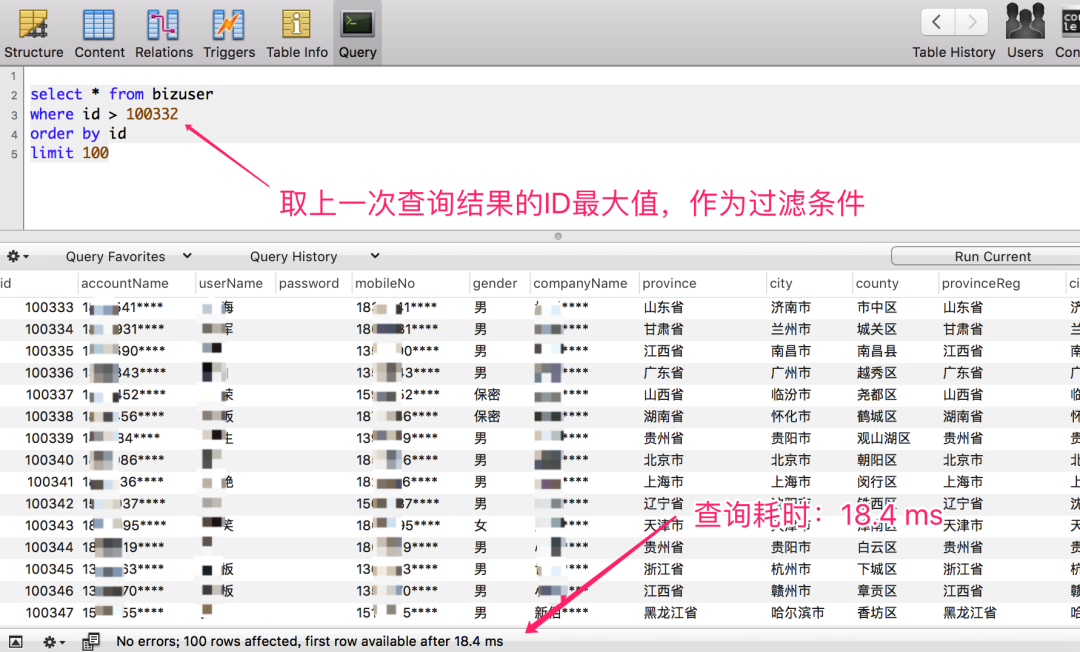The width and height of the screenshot is (1080, 652).
Task: Open the gear menu in the bottom status bar
Action: coord(50,641)
